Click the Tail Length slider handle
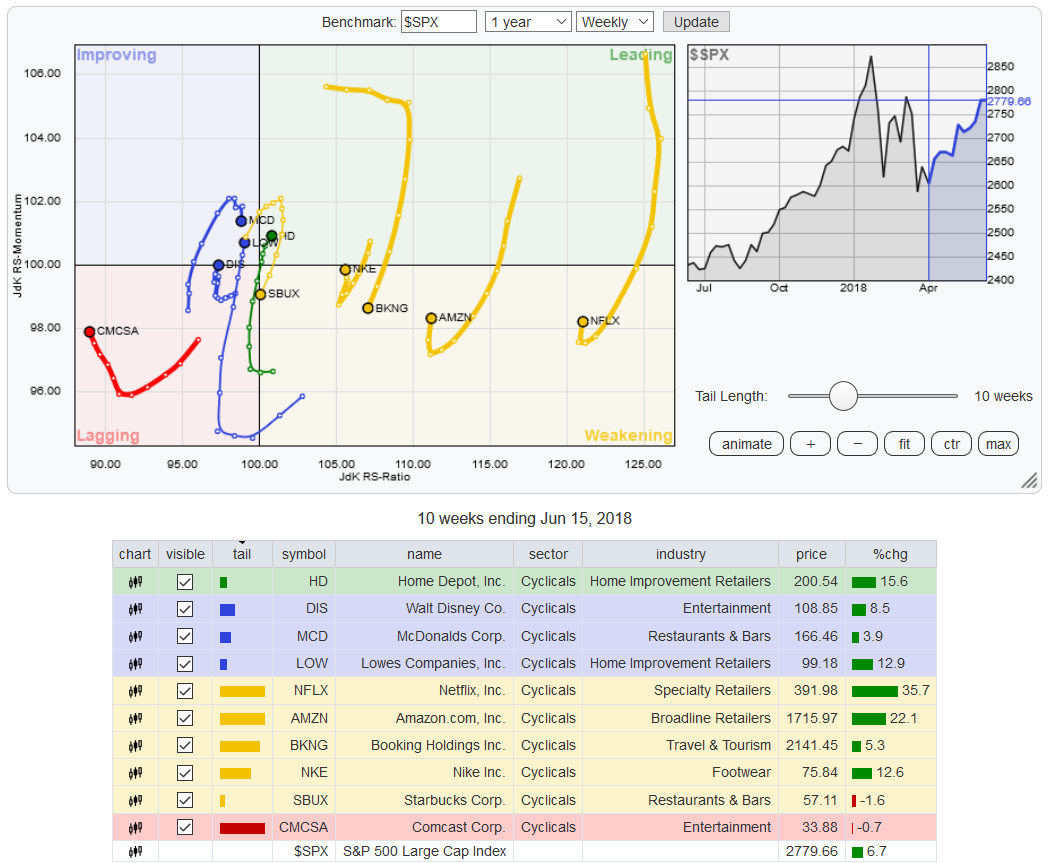This screenshot has height=863, width=1059. pyautogui.click(x=843, y=396)
